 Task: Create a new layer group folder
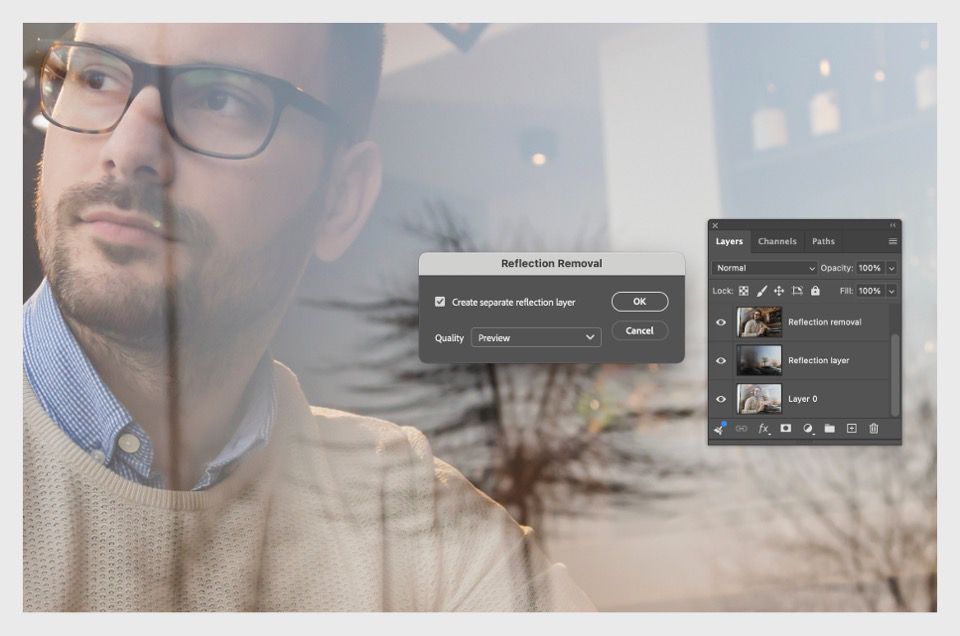click(831, 429)
